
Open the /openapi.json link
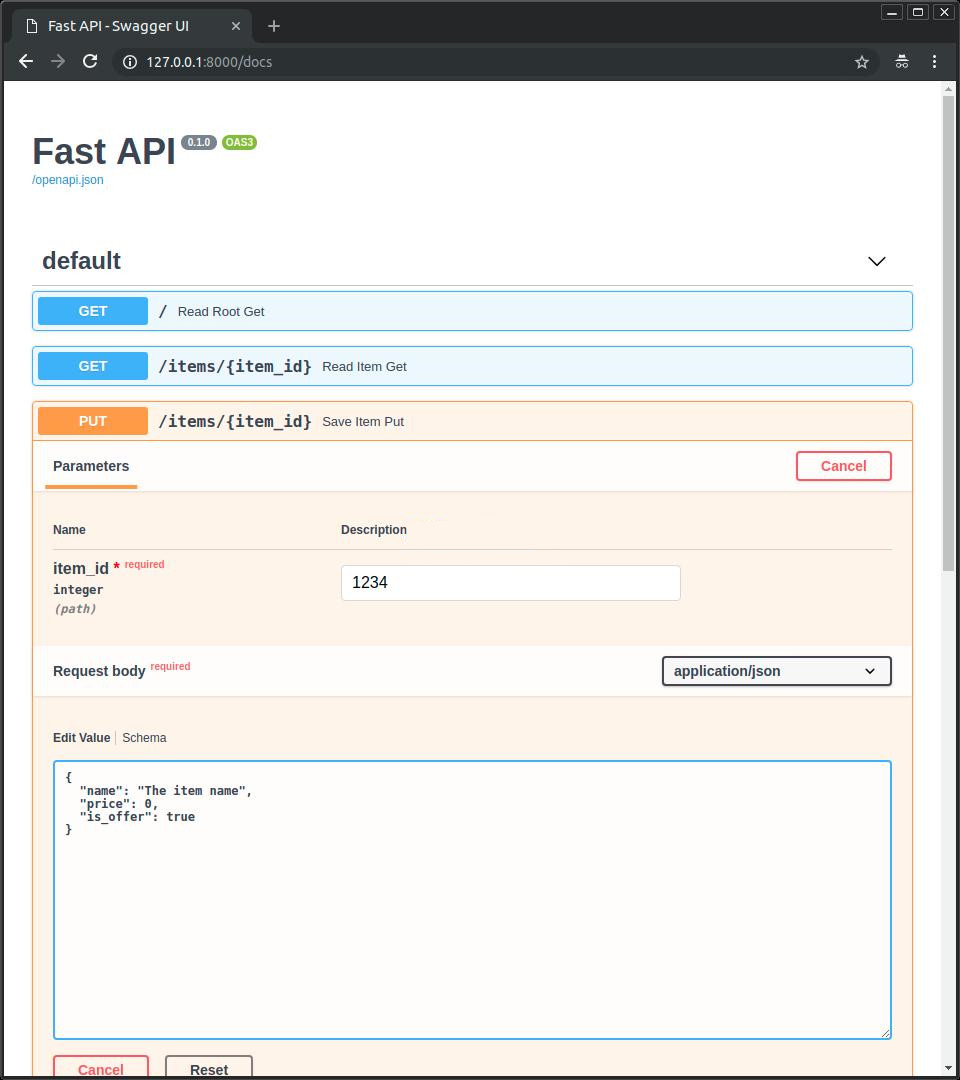click(x=67, y=180)
